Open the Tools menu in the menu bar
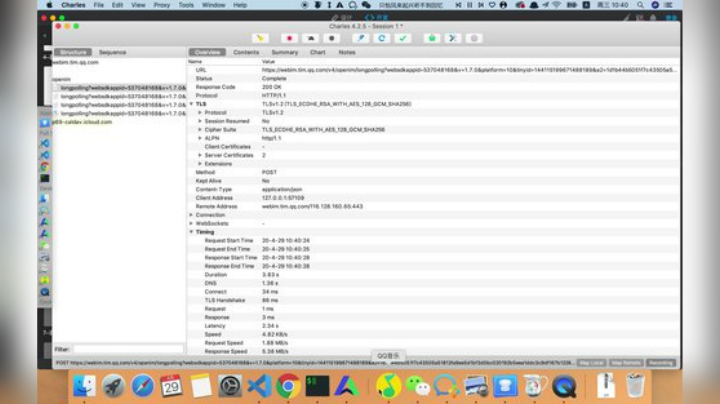The width and height of the screenshot is (720, 404). pyautogui.click(x=186, y=5)
